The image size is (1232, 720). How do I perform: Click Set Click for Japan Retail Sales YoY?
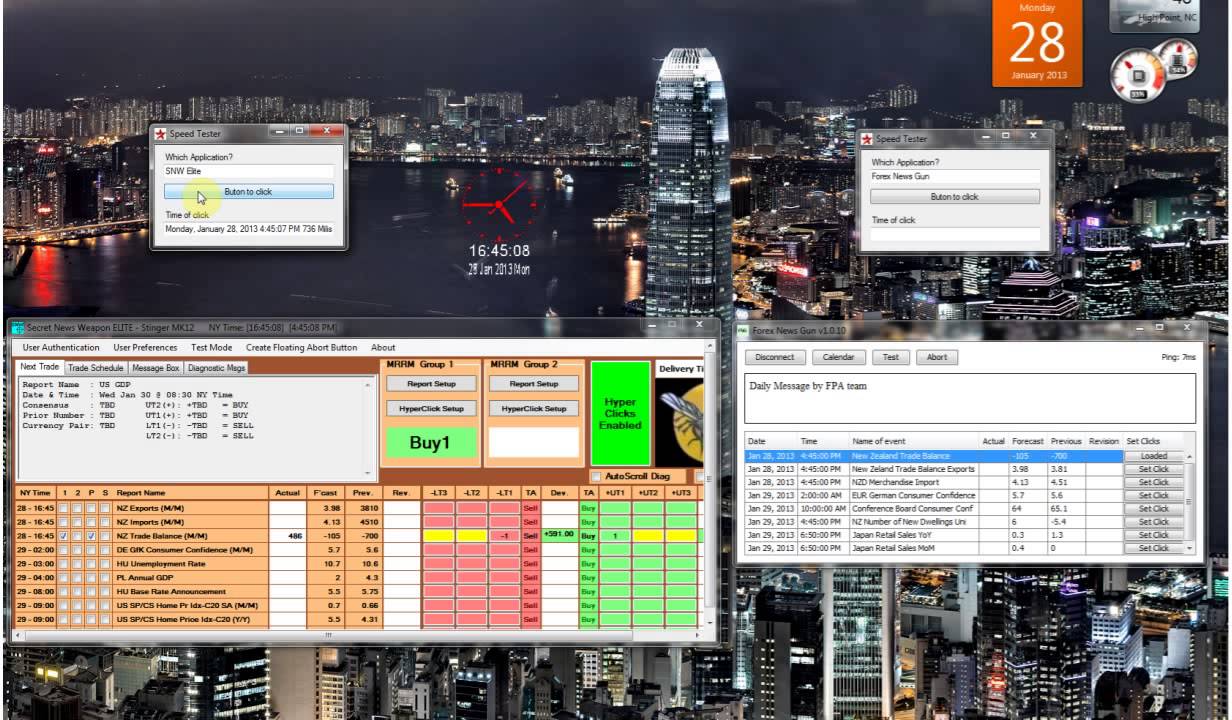(1153, 535)
